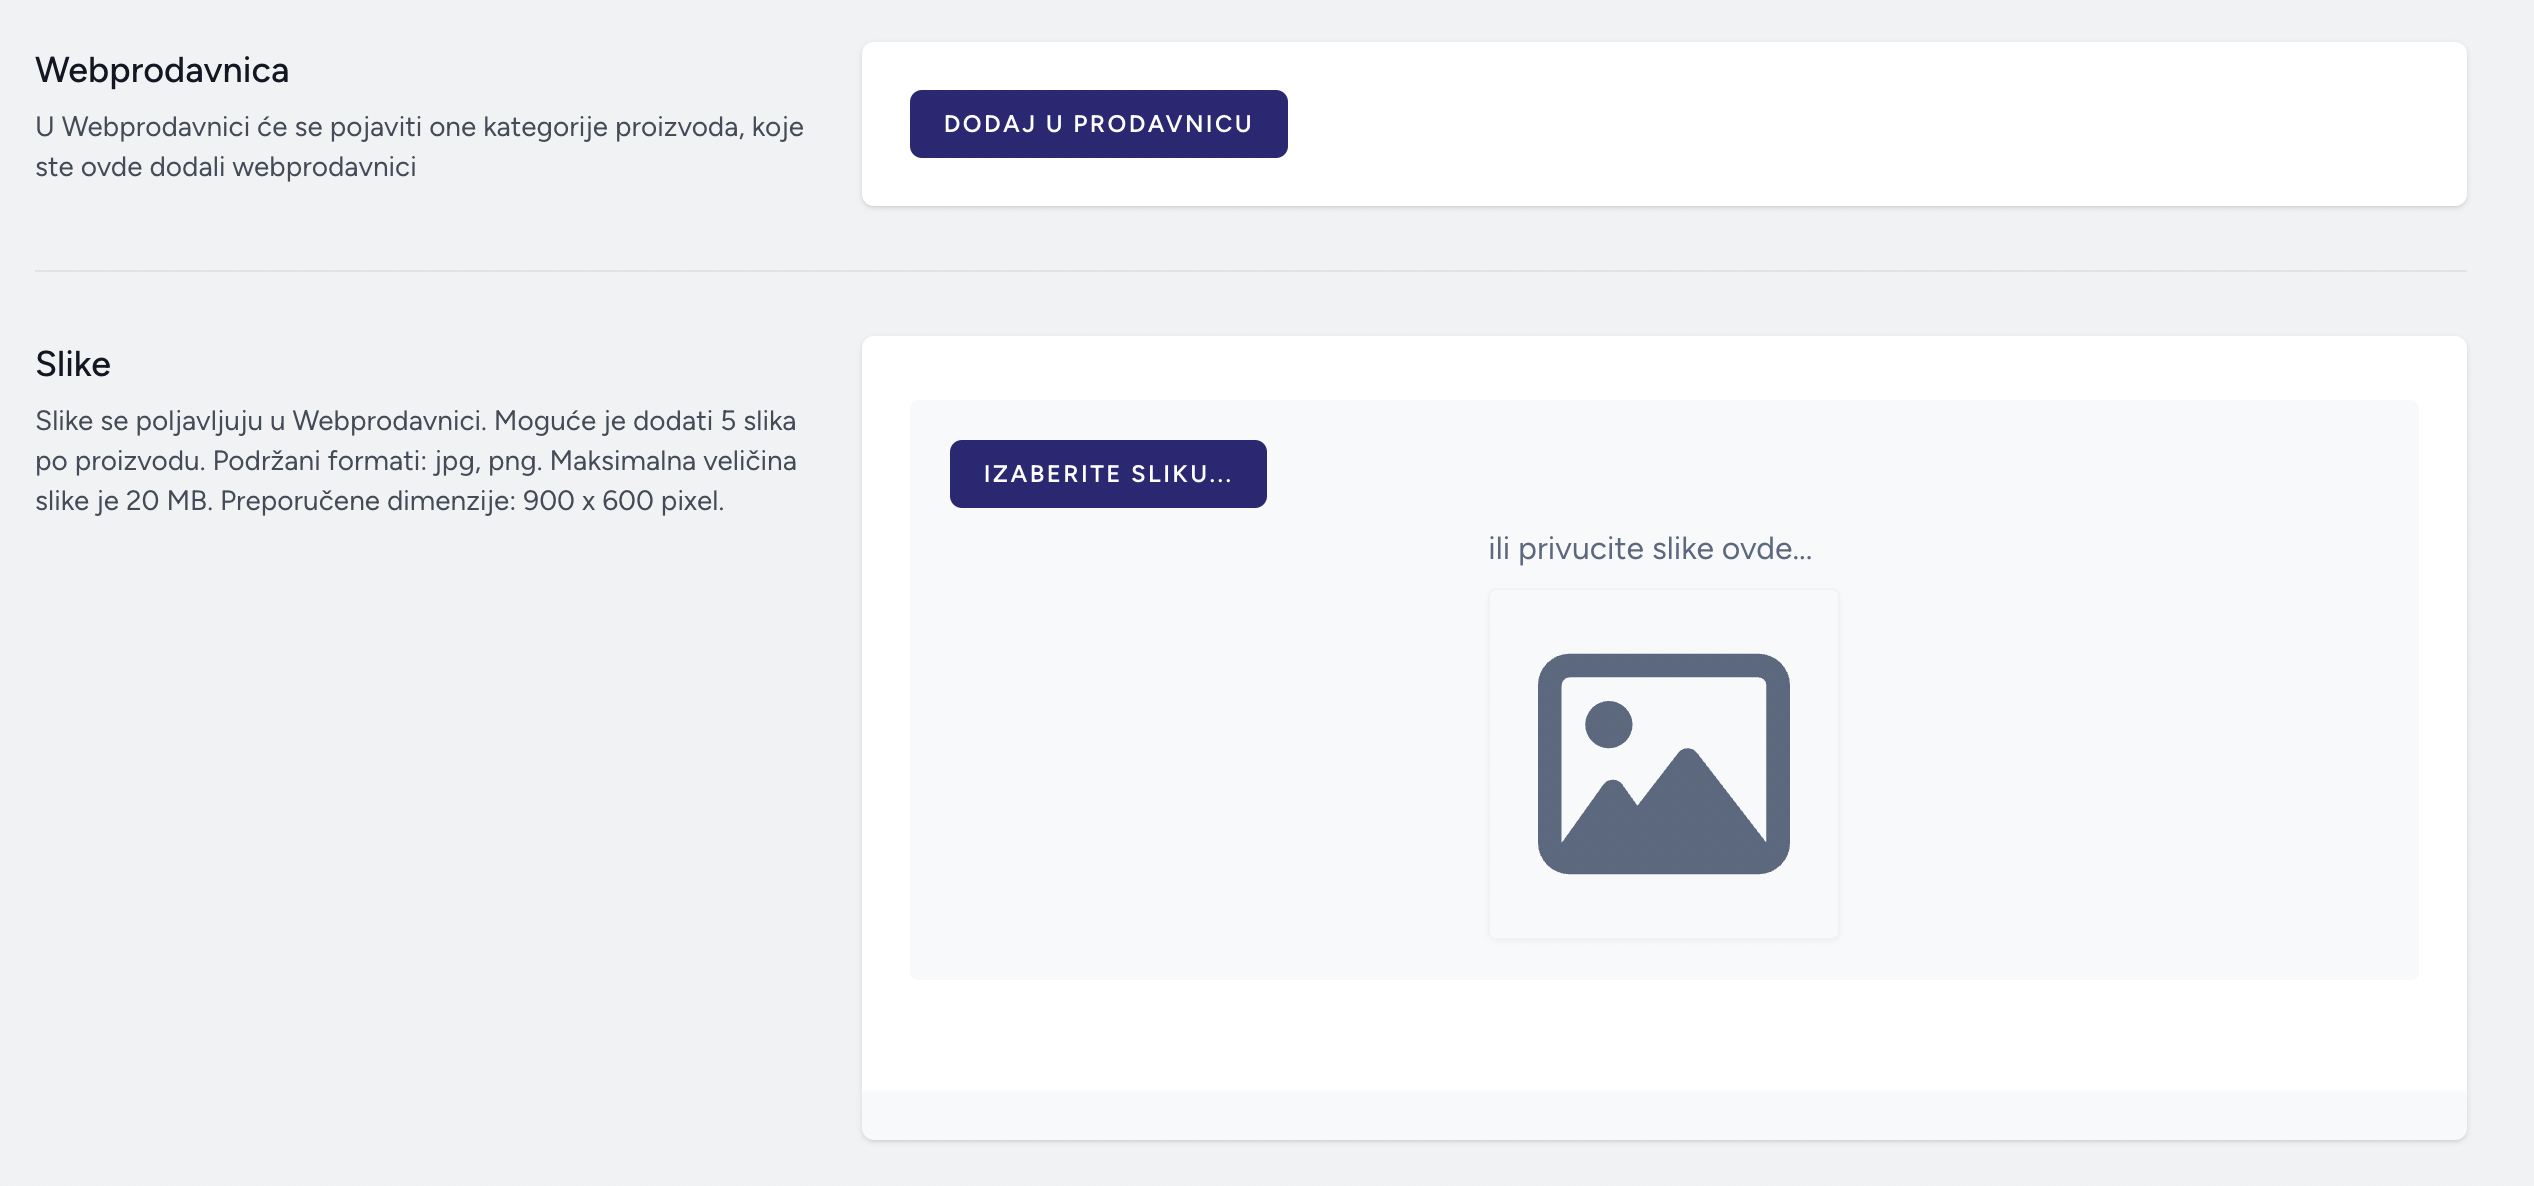The width and height of the screenshot is (2534, 1186).
Task: Click the Slike description paragraph
Action: click(x=416, y=461)
